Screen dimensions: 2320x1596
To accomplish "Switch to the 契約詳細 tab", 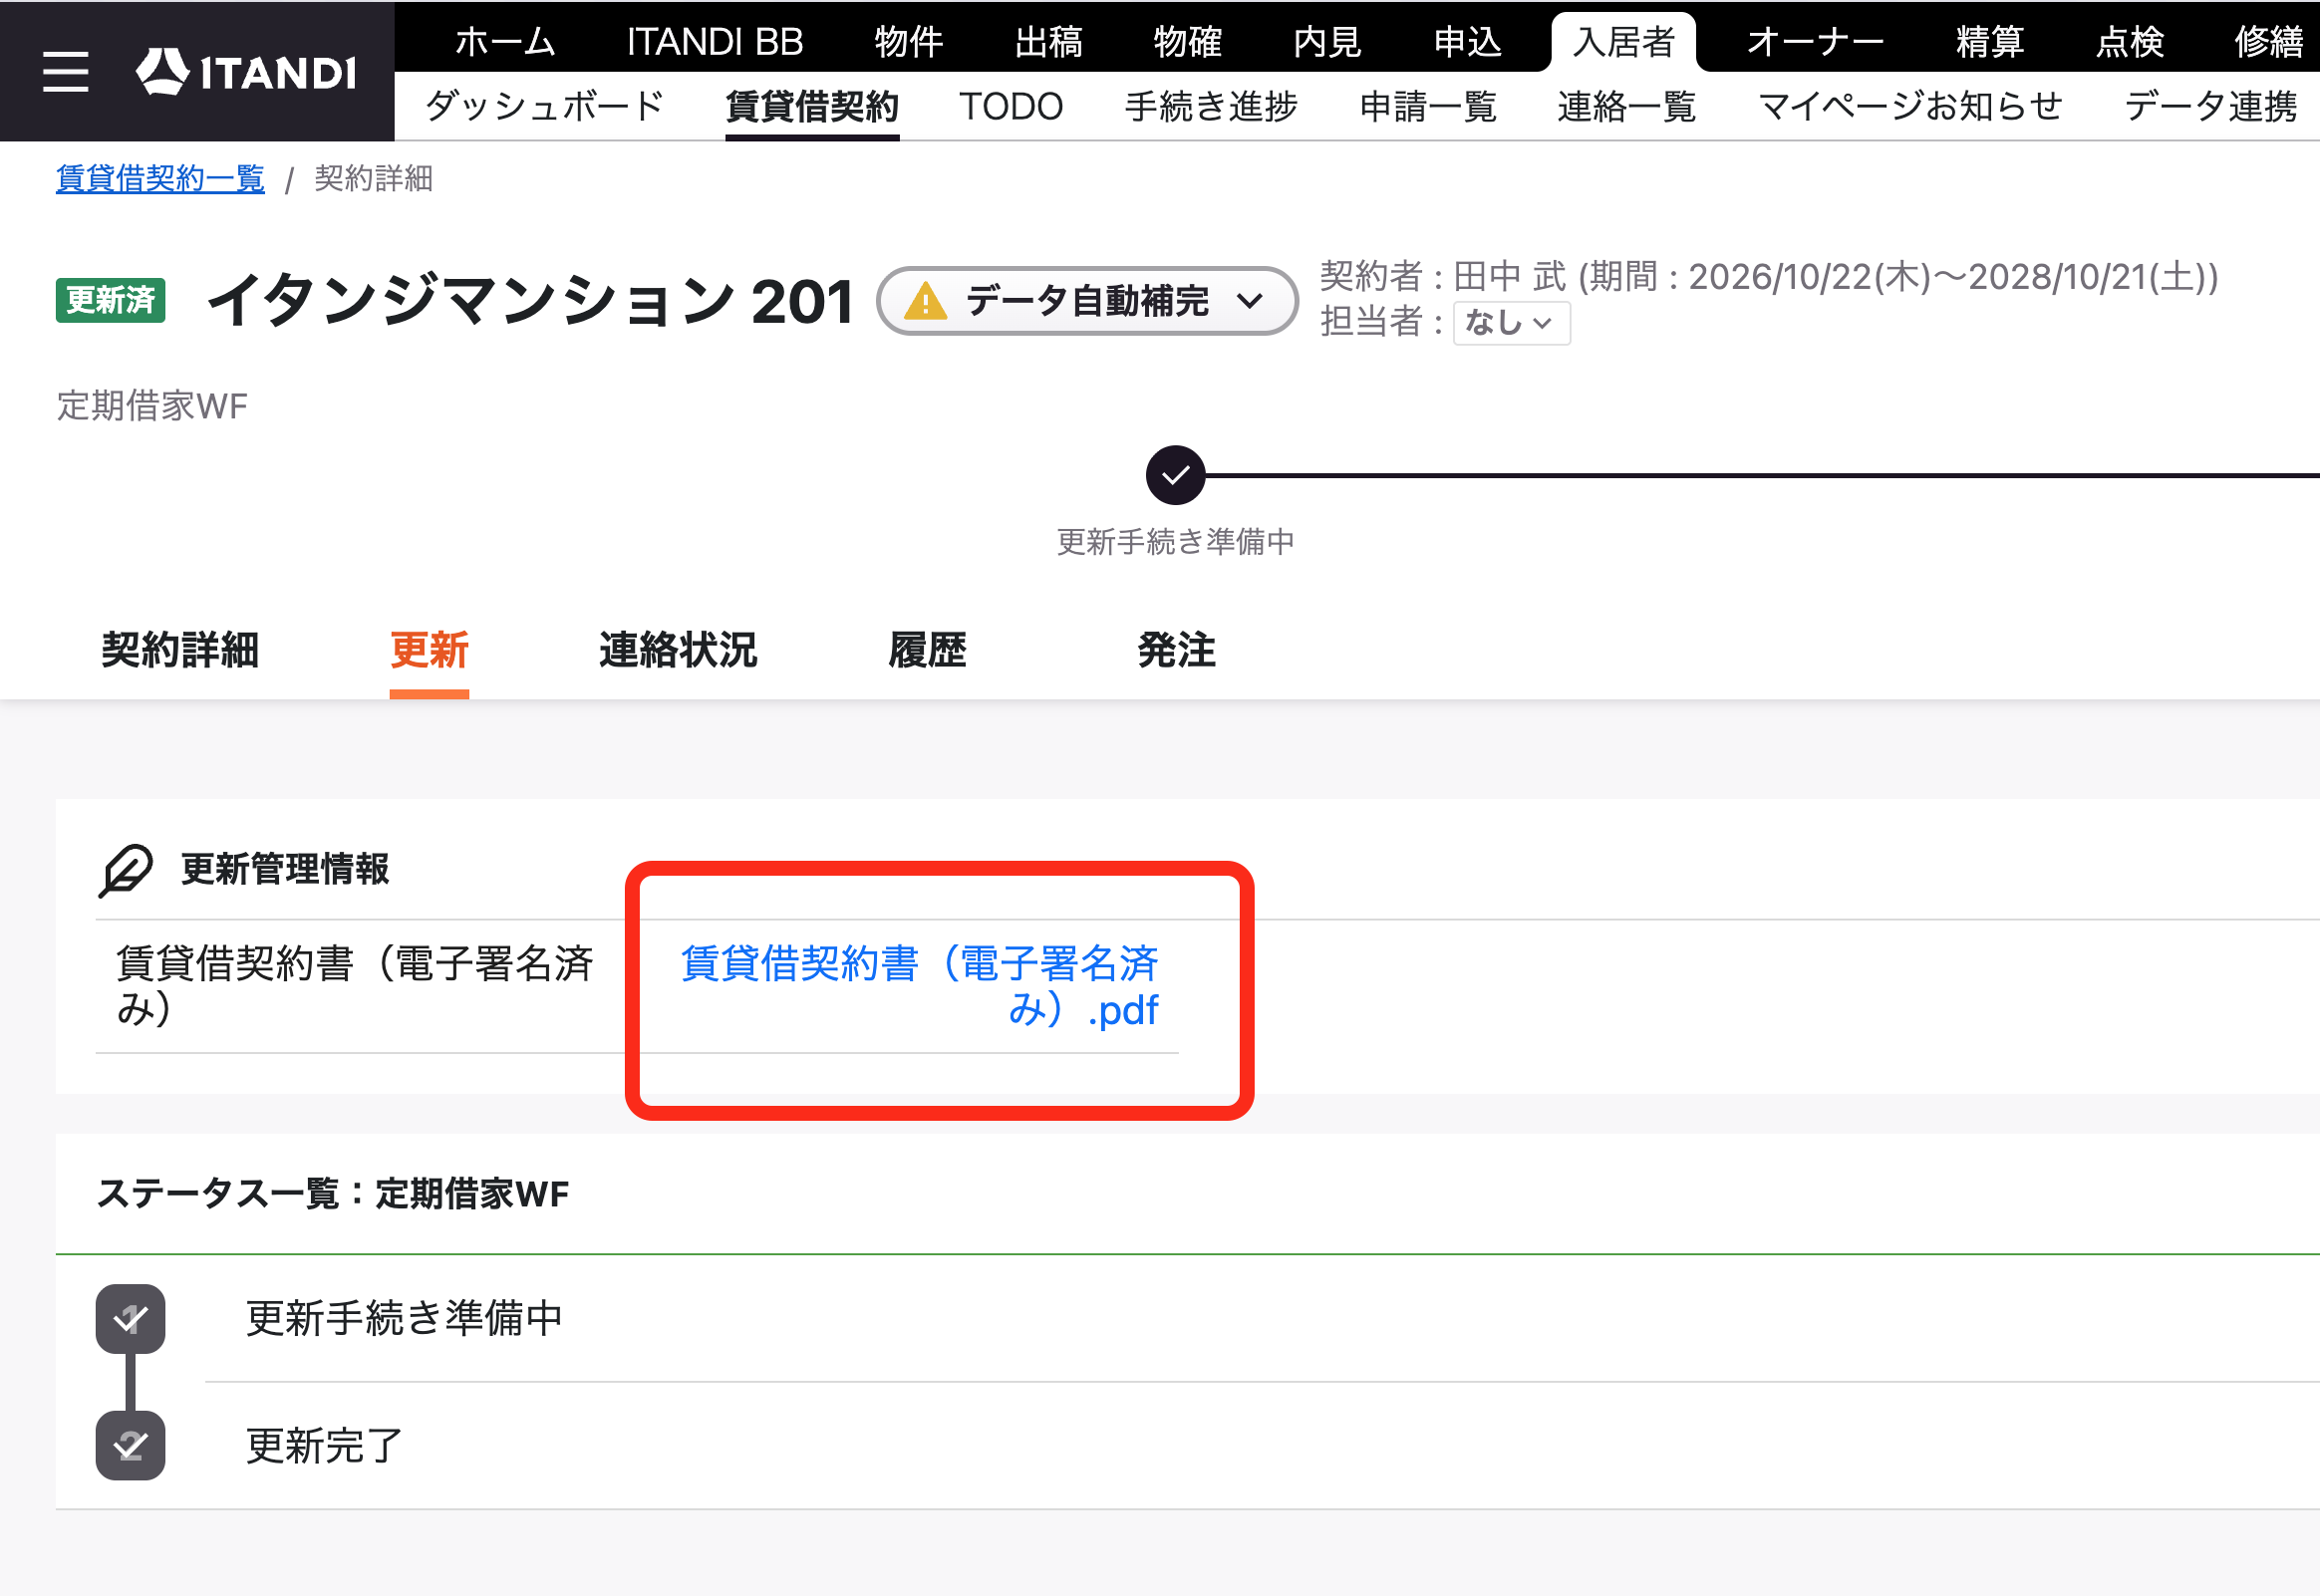I will (x=180, y=650).
